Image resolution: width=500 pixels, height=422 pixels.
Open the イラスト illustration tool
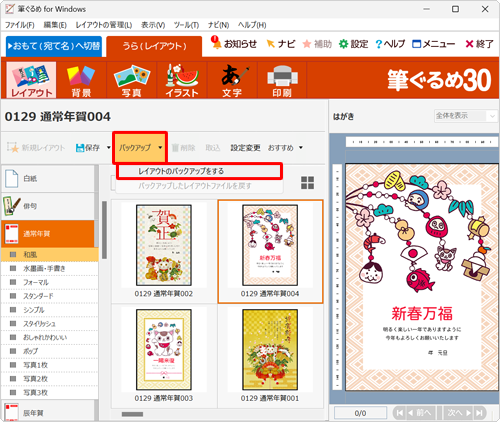[182, 80]
